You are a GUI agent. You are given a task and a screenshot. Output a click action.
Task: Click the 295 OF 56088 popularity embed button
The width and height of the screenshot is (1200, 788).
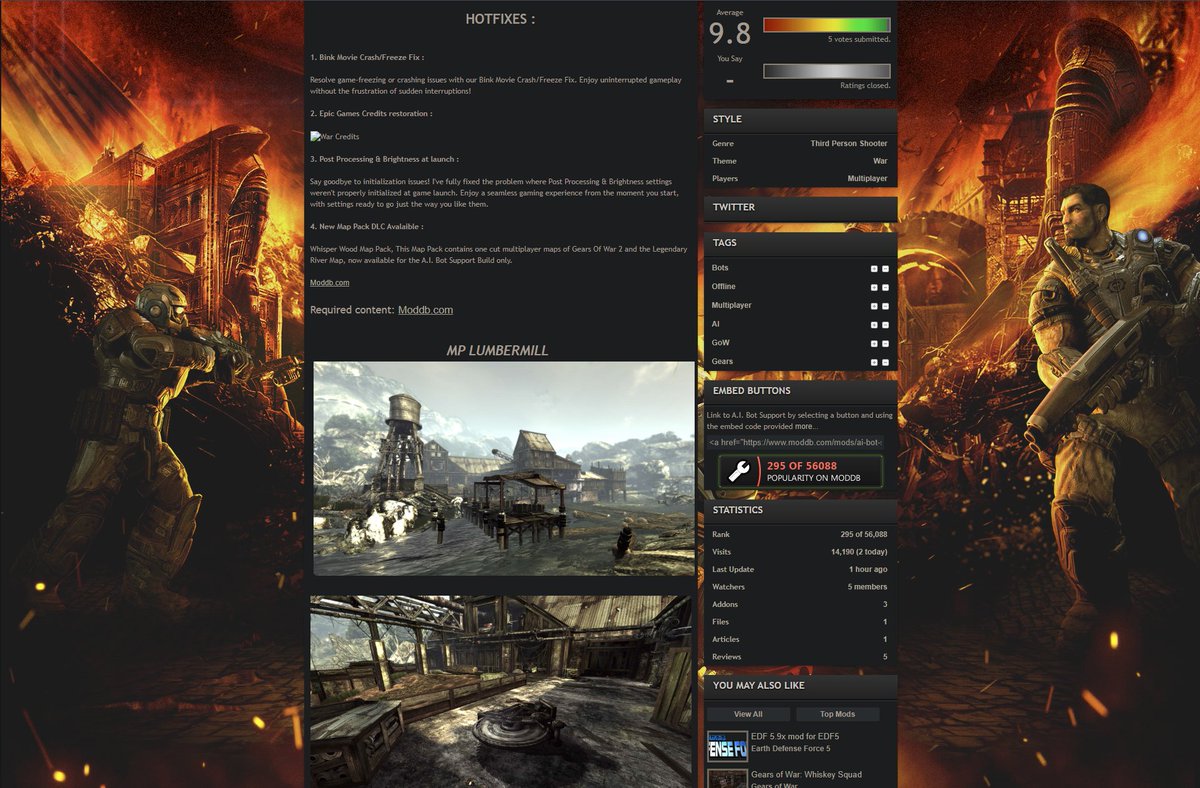coord(801,472)
